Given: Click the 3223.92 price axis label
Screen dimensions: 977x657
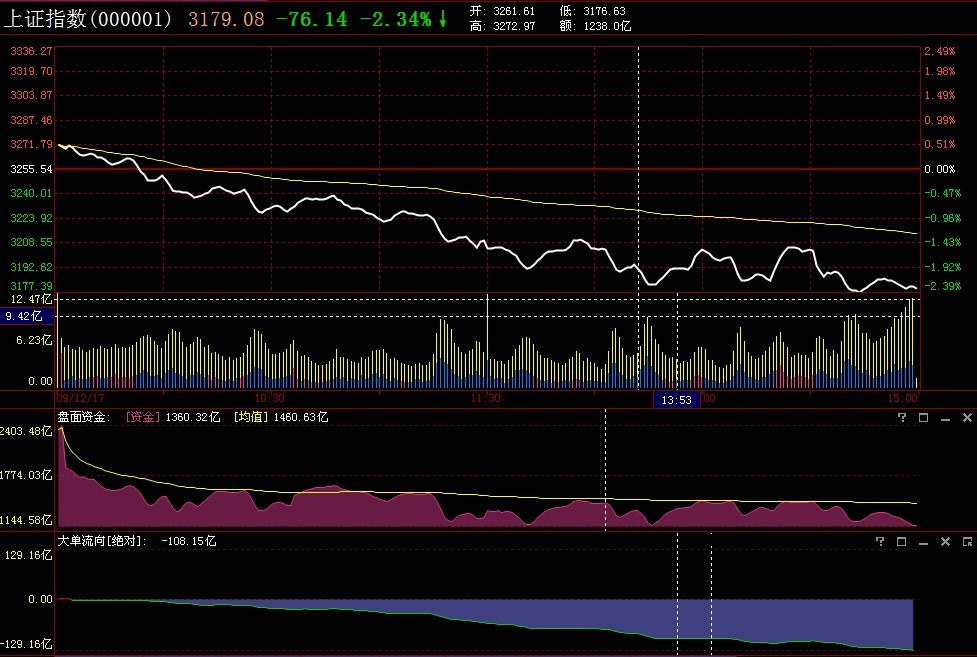Looking at the screenshot, I should [x=31, y=218].
